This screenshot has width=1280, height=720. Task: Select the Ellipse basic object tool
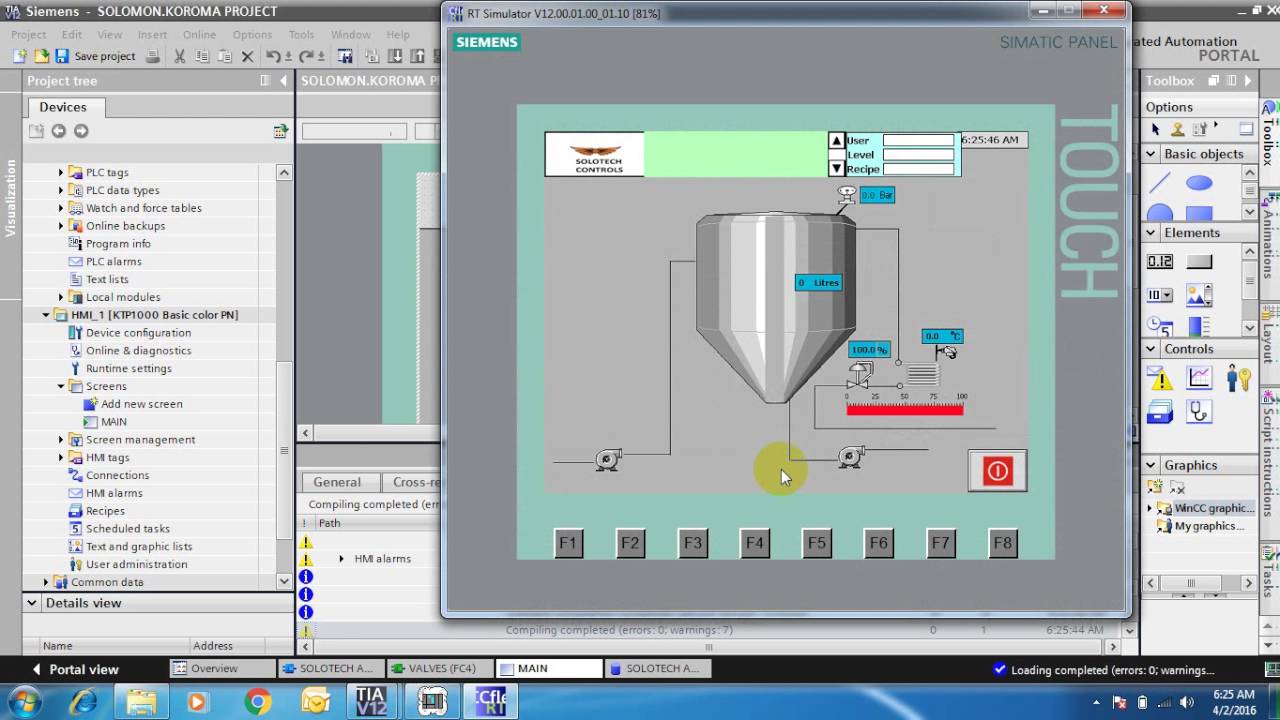tap(1199, 183)
